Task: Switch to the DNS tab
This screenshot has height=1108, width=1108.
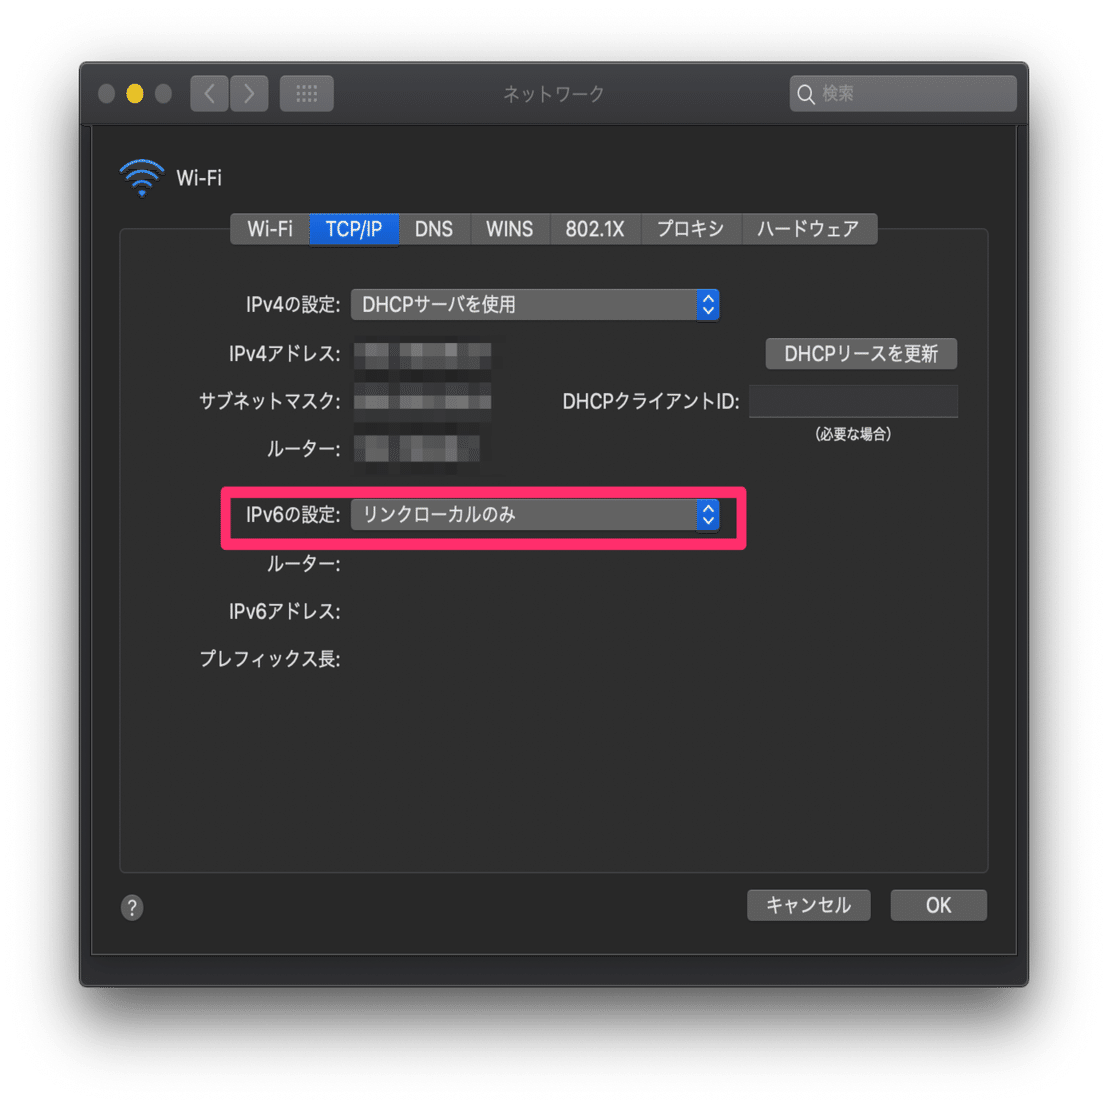Action: [434, 229]
